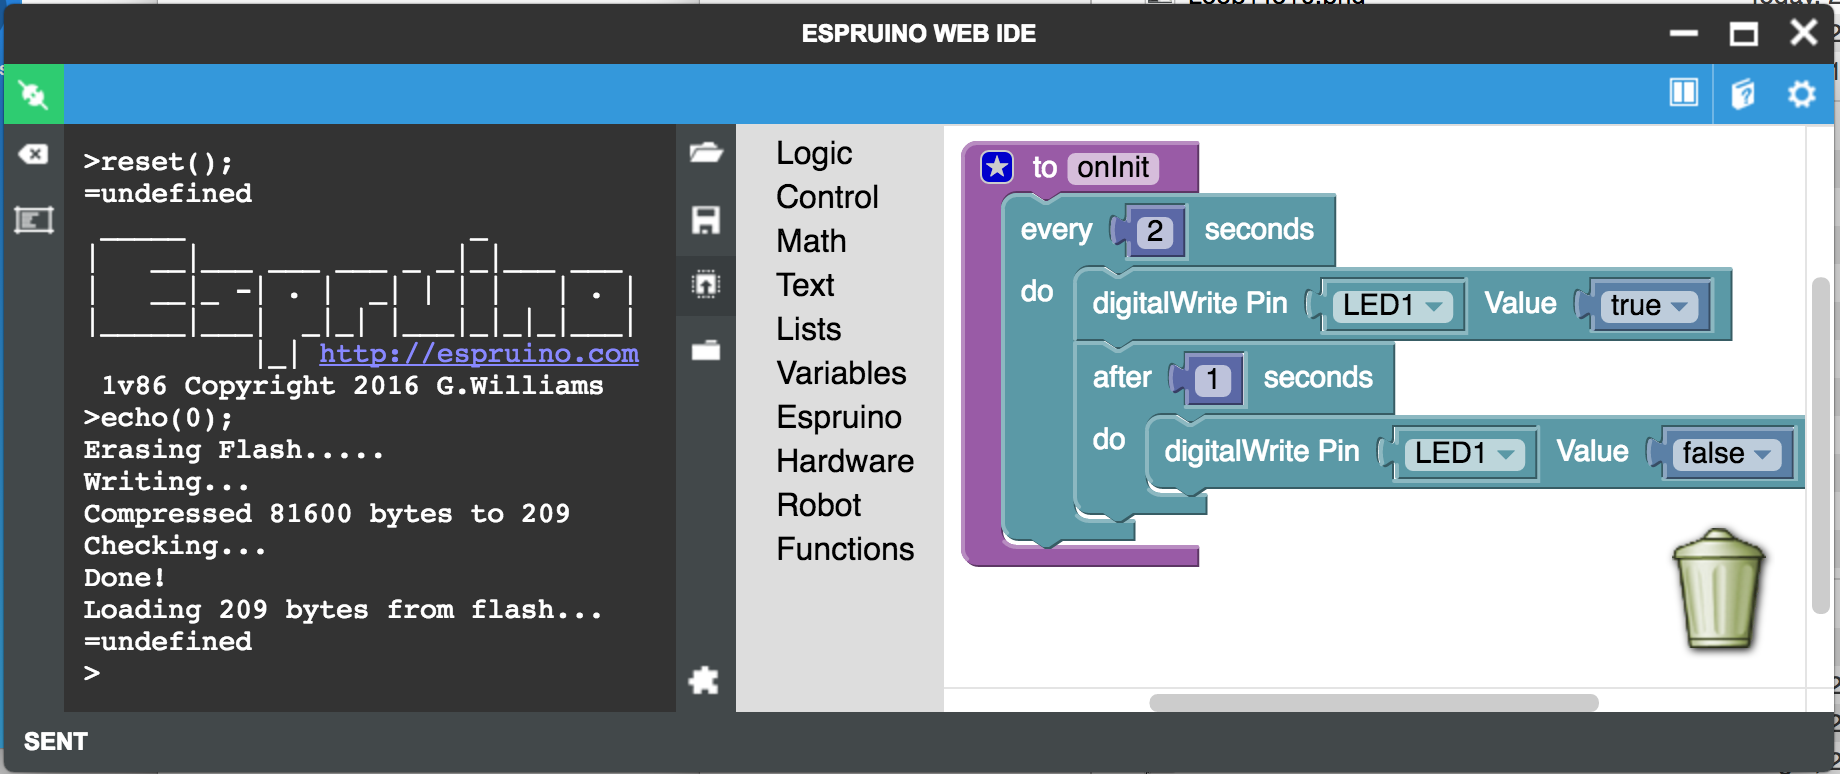Click the '1v86 Copyright 2016 G.Williams' text
1840x774 pixels.
pyautogui.click(x=352, y=385)
